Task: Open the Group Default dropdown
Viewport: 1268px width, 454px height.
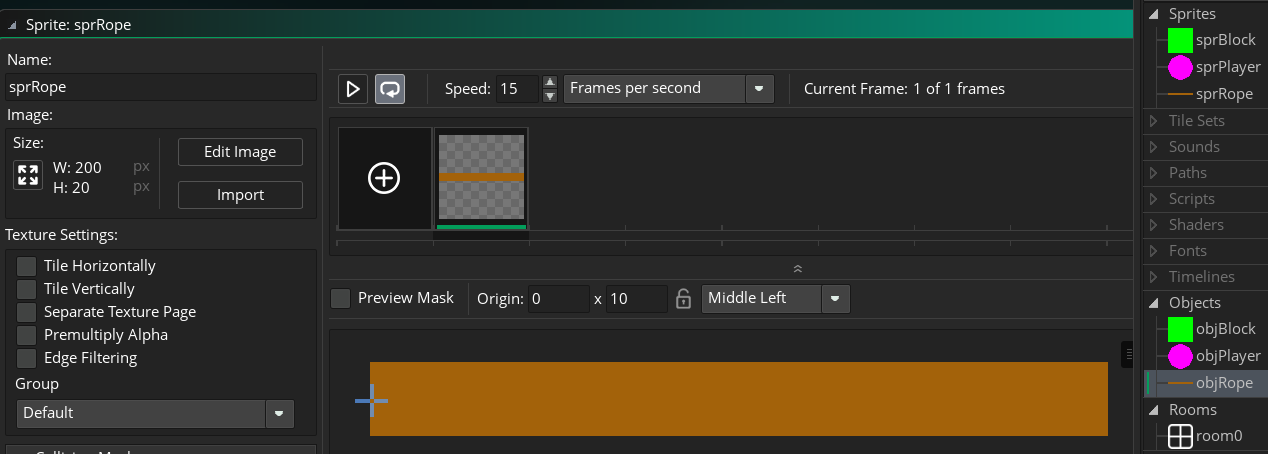Action: tap(155, 413)
